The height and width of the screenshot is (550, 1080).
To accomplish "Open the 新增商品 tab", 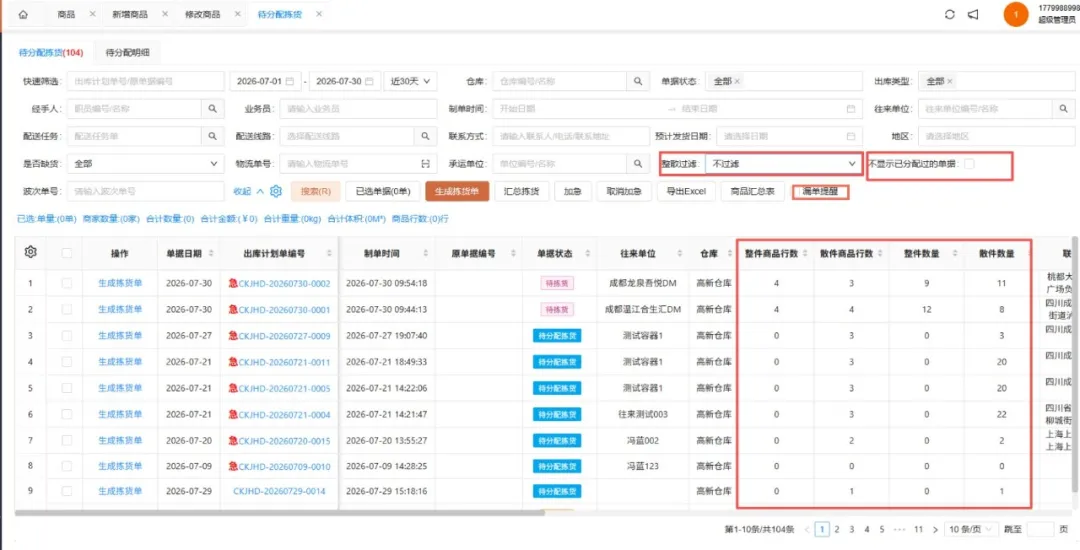I will click(130, 14).
